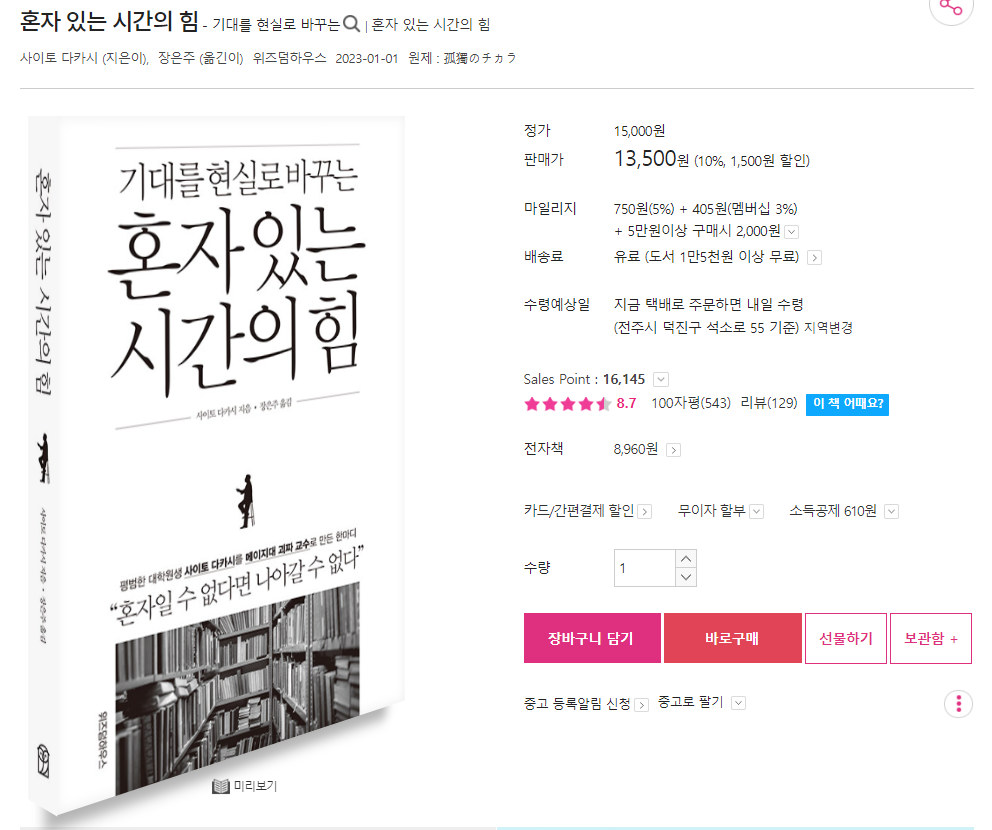Click the star rating icons
Screen dimensions: 992x830
tap(567, 404)
